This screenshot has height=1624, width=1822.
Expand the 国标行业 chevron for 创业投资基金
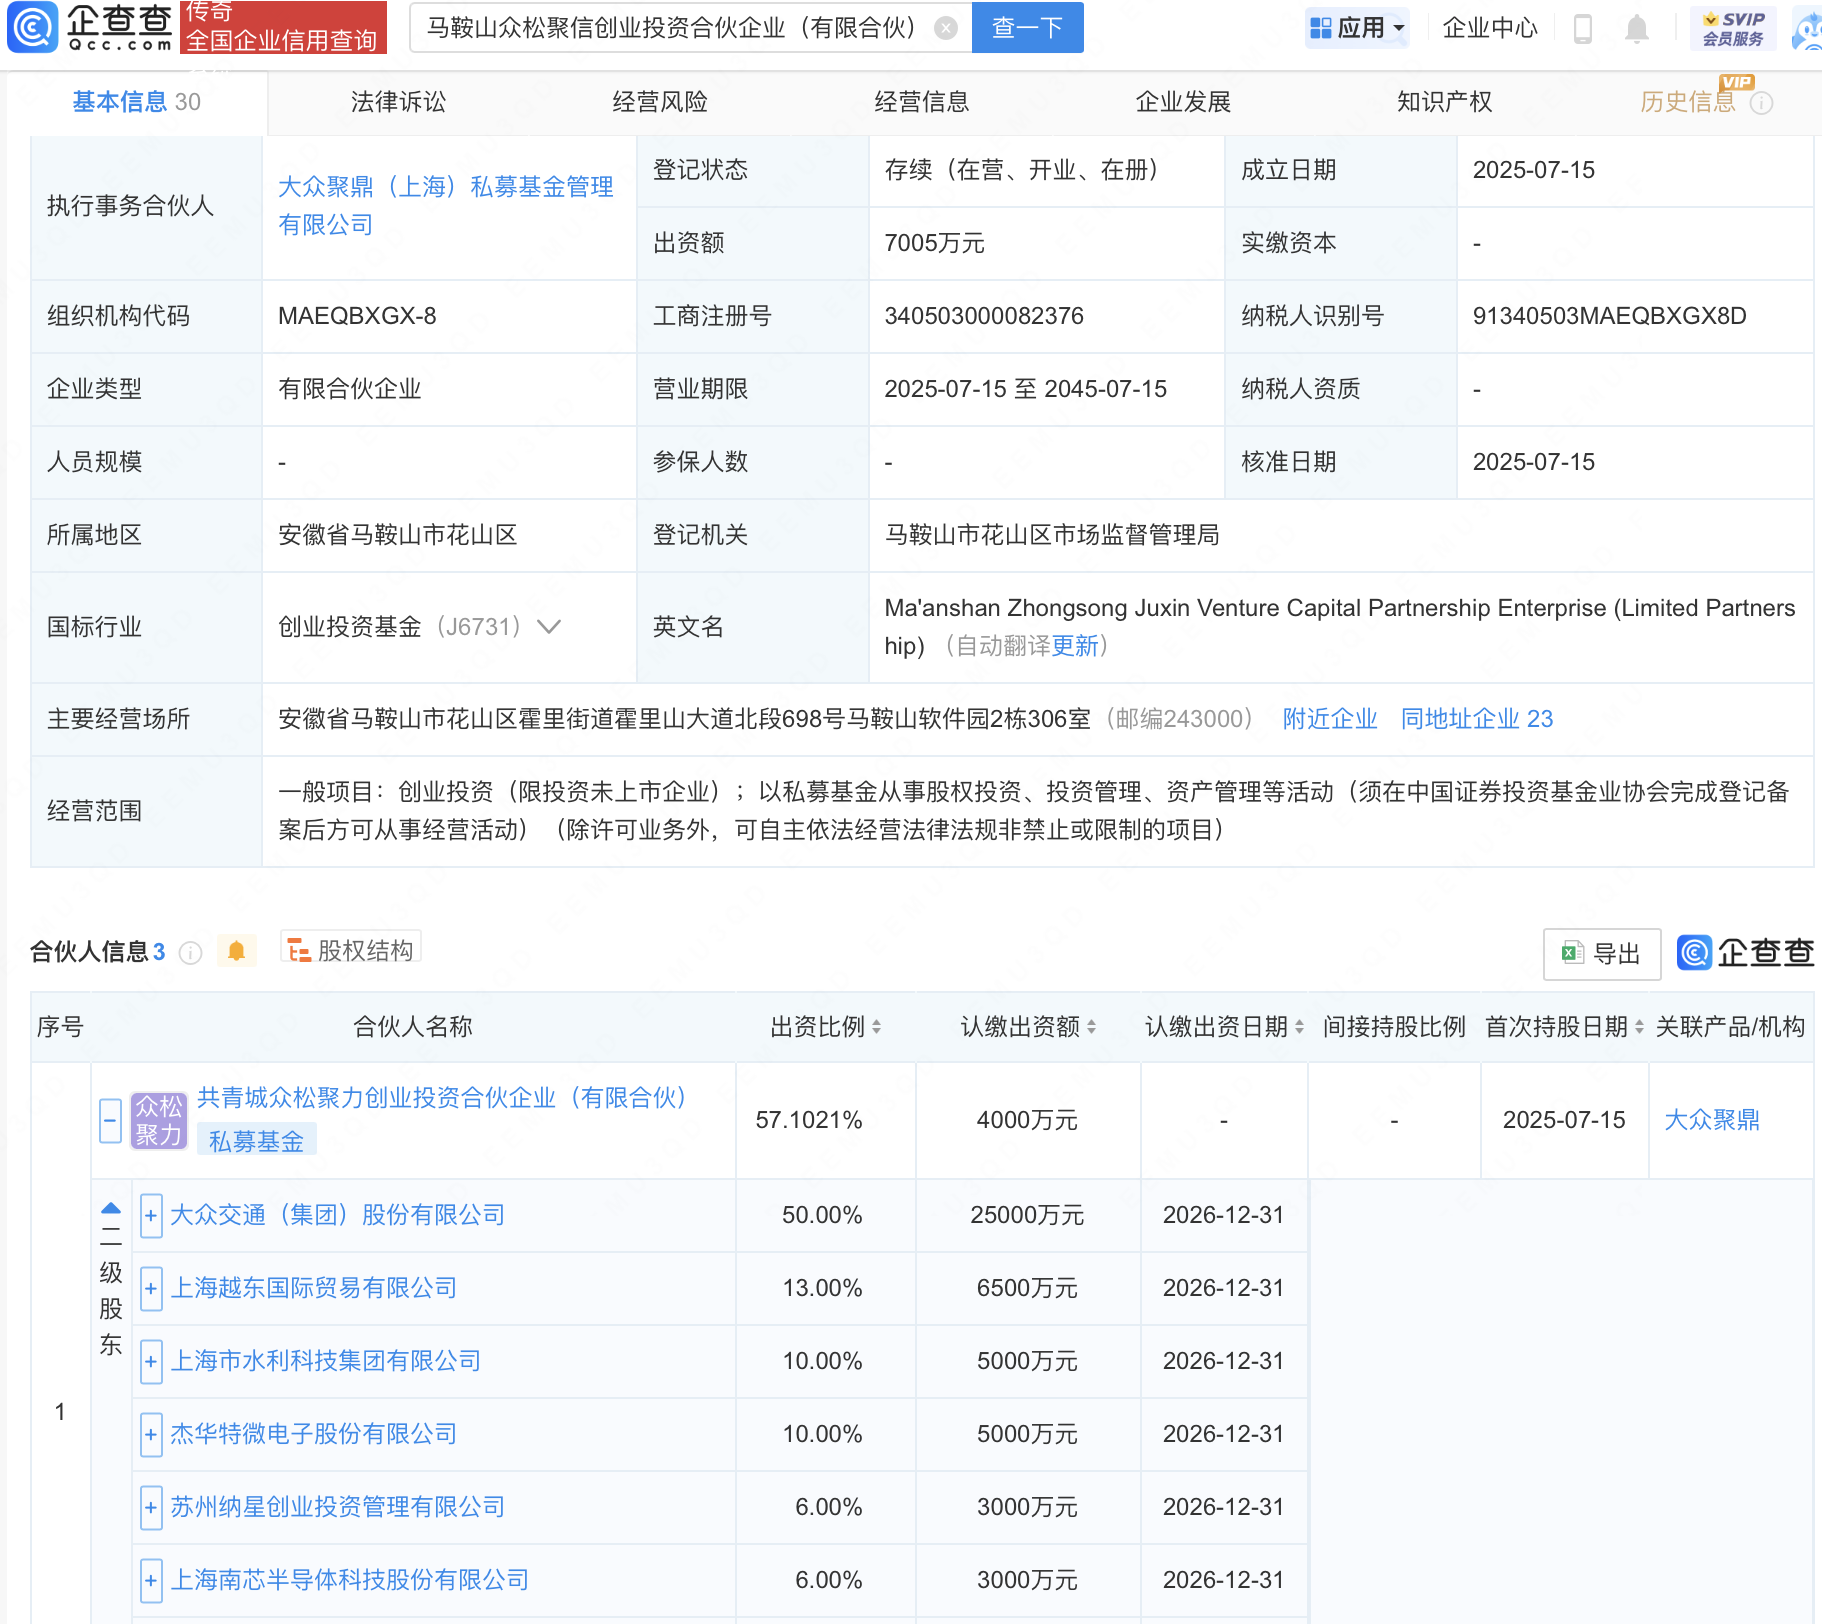tap(549, 627)
